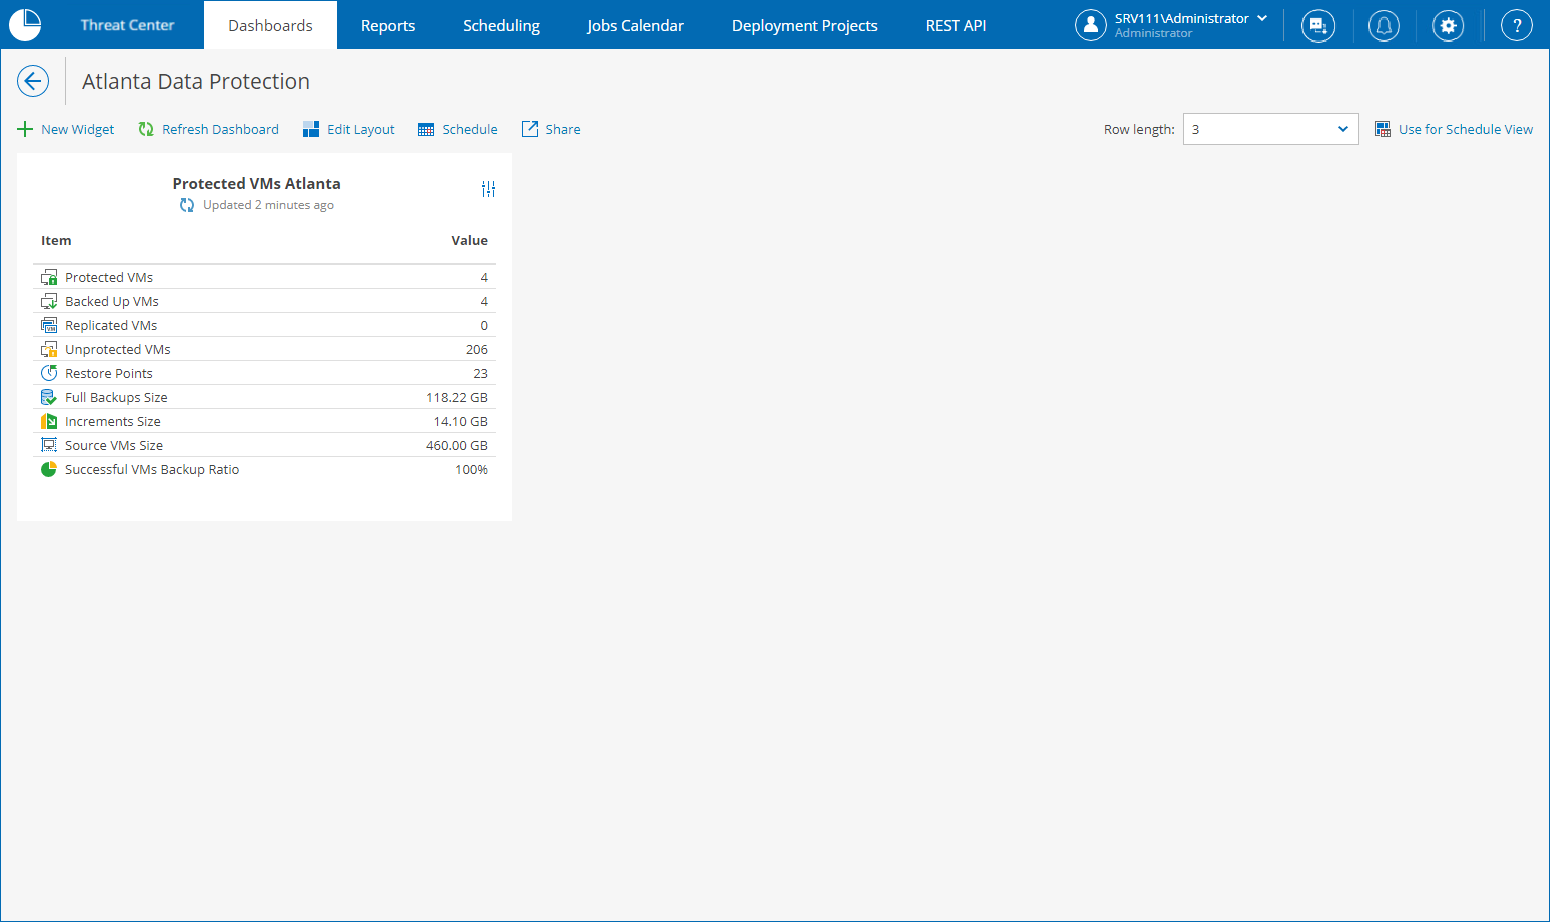The image size is (1550, 922).
Task: Click the Full Backups Size icon
Action: (x=49, y=397)
